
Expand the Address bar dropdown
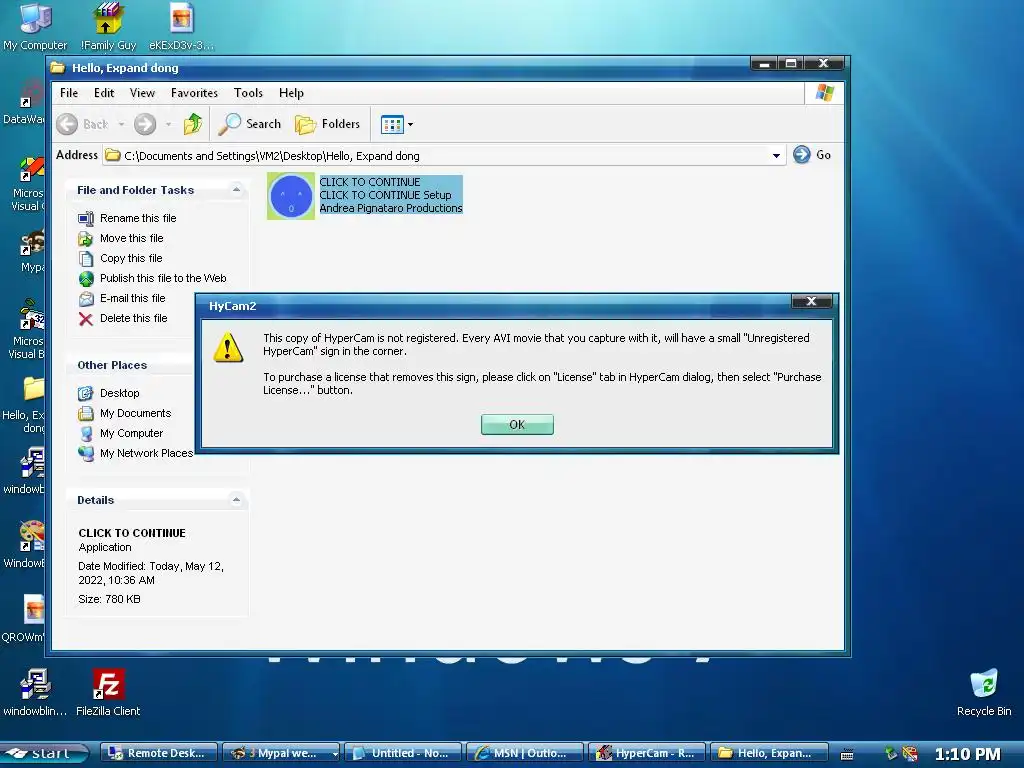[776, 155]
